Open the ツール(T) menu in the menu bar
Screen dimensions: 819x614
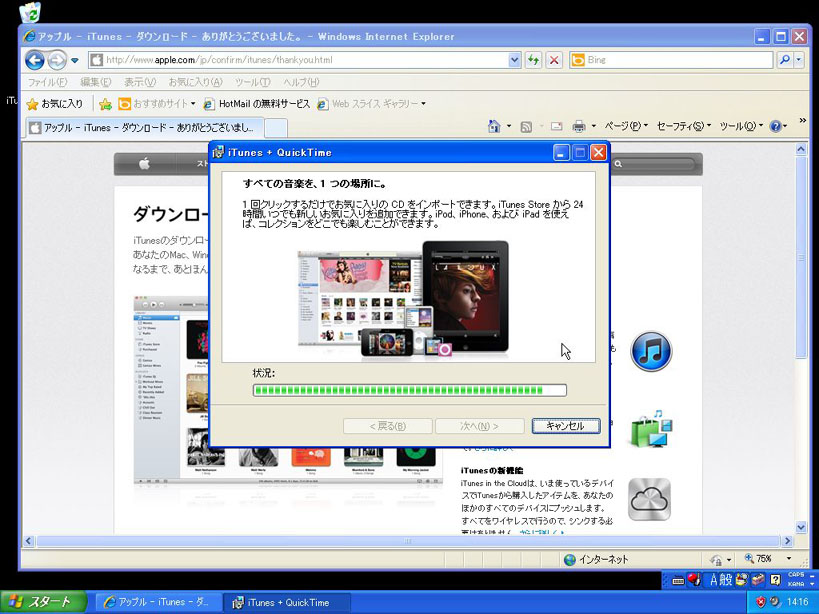[253, 82]
